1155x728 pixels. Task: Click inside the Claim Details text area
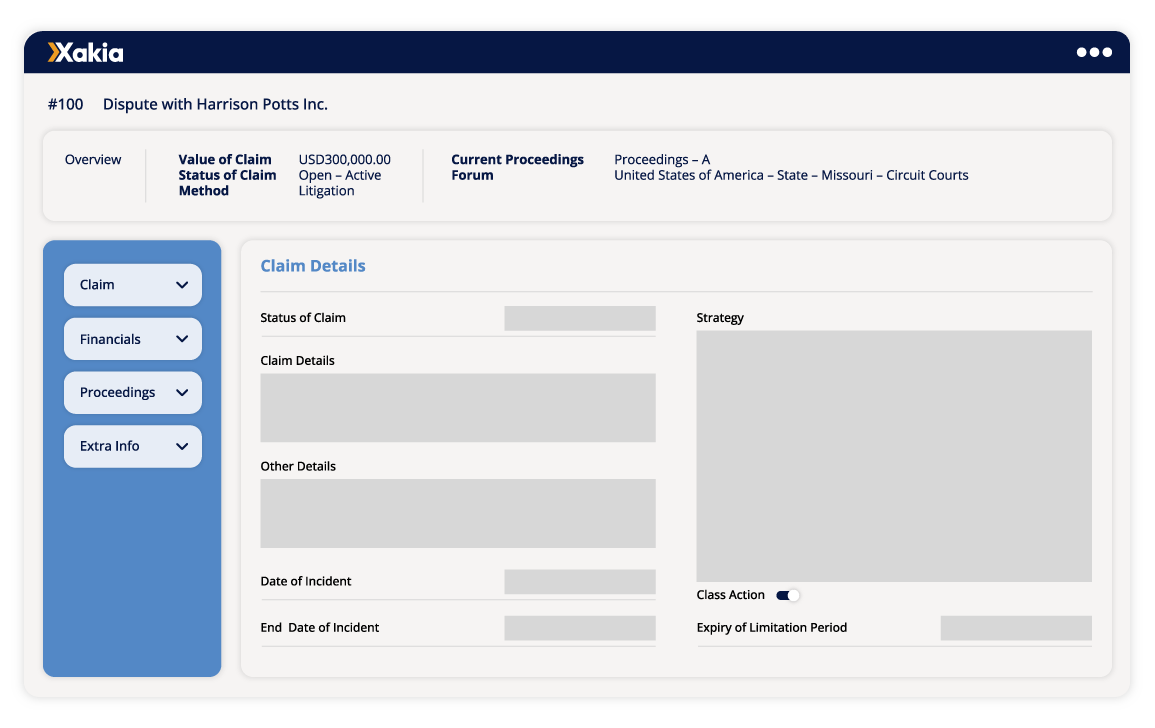tap(458, 407)
